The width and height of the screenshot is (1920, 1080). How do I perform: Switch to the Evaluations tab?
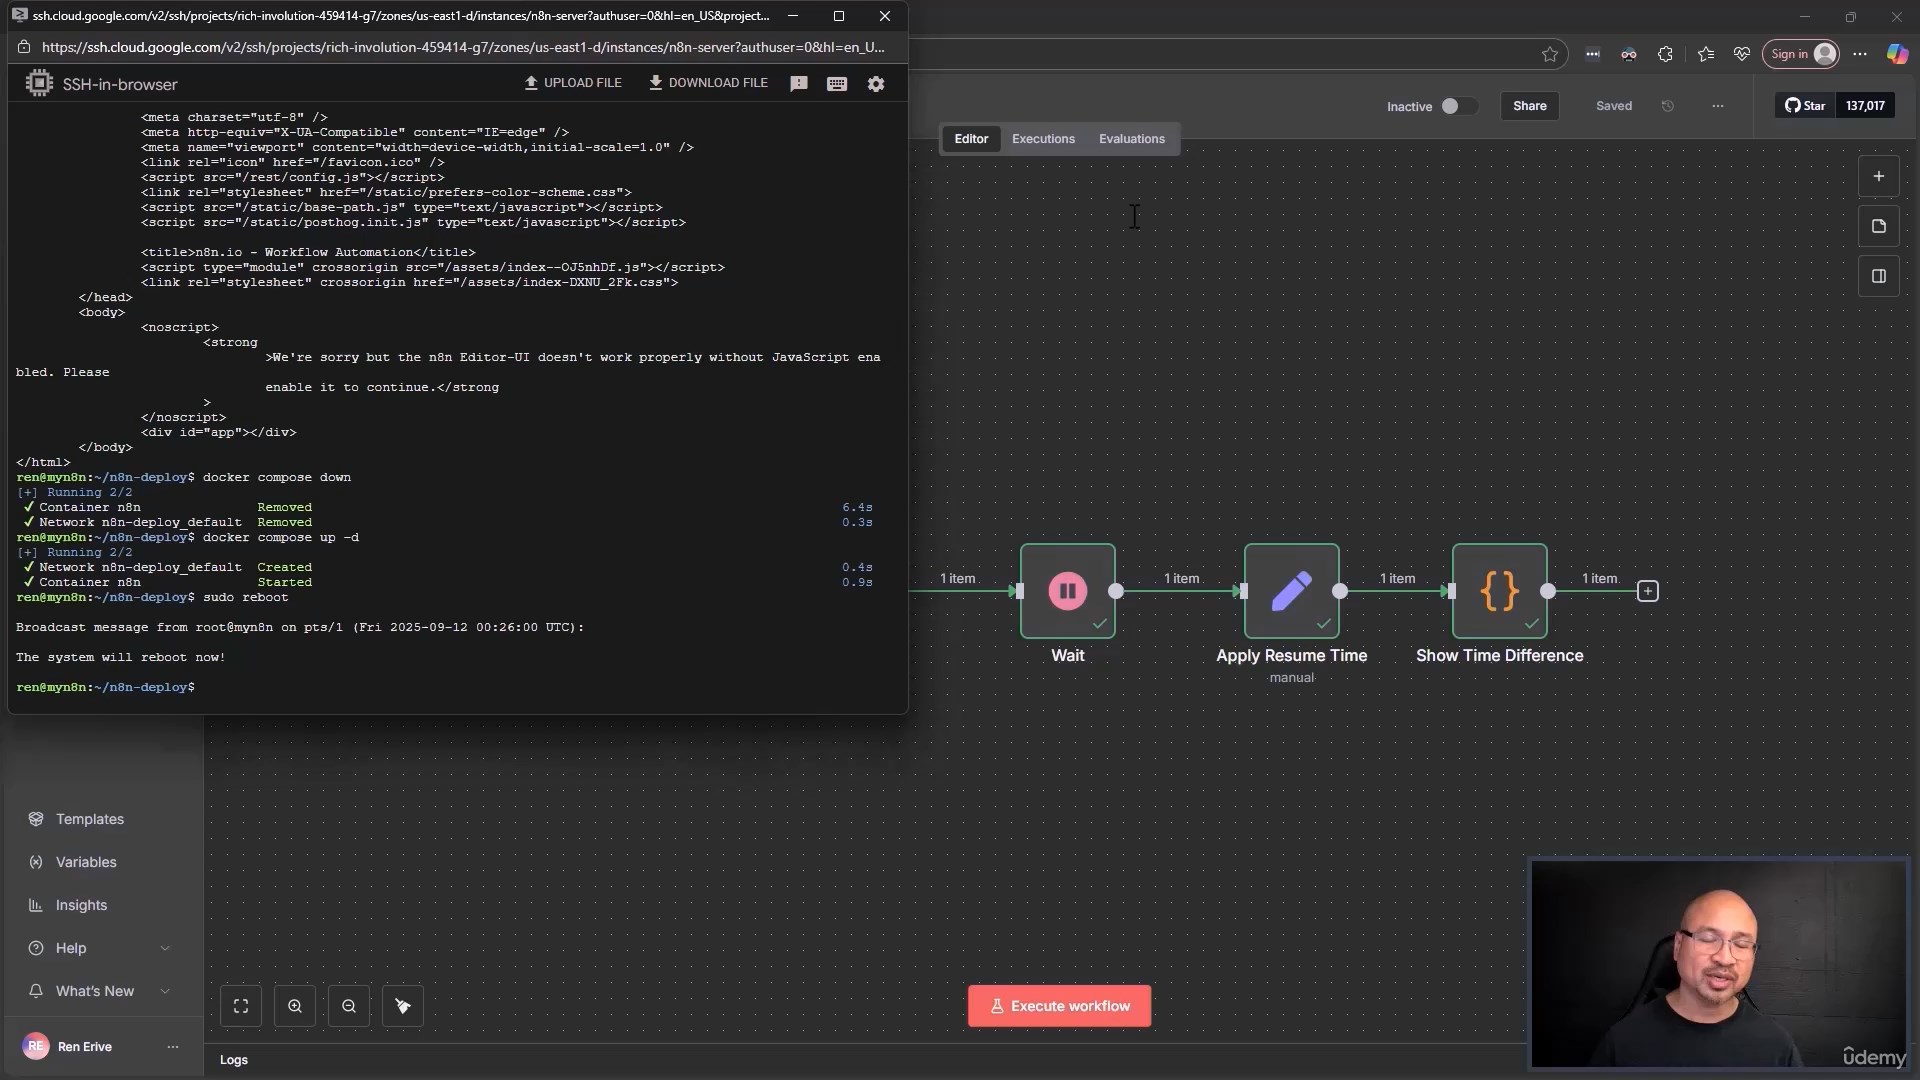pyautogui.click(x=1131, y=139)
